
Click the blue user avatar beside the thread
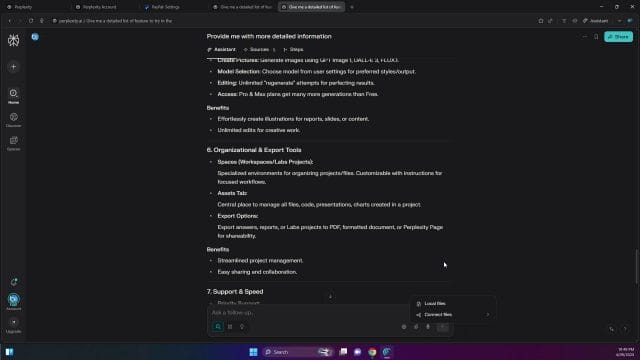point(35,37)
